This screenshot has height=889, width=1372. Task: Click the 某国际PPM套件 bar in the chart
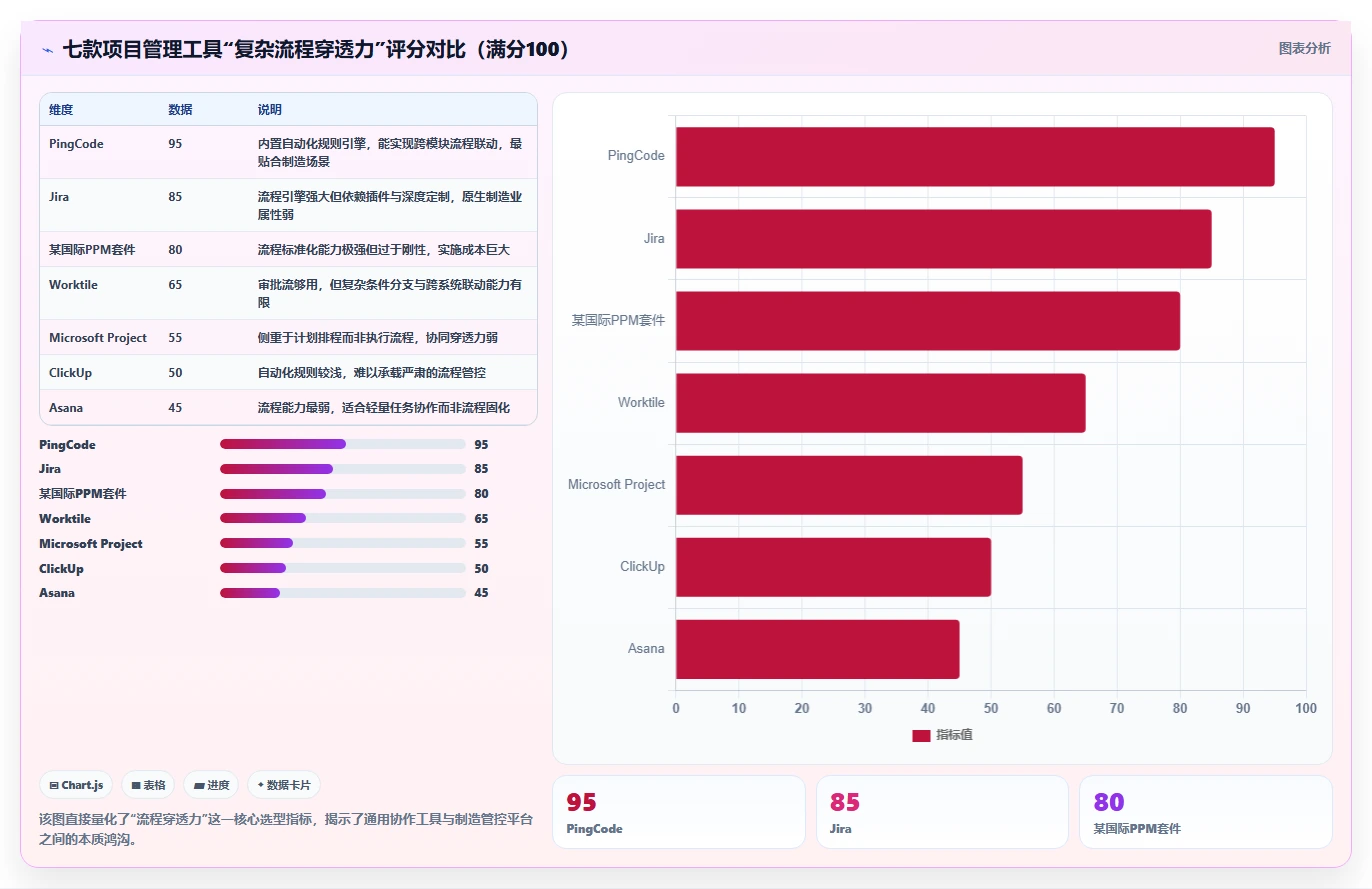pyautogui.click(x=928, y=320)
